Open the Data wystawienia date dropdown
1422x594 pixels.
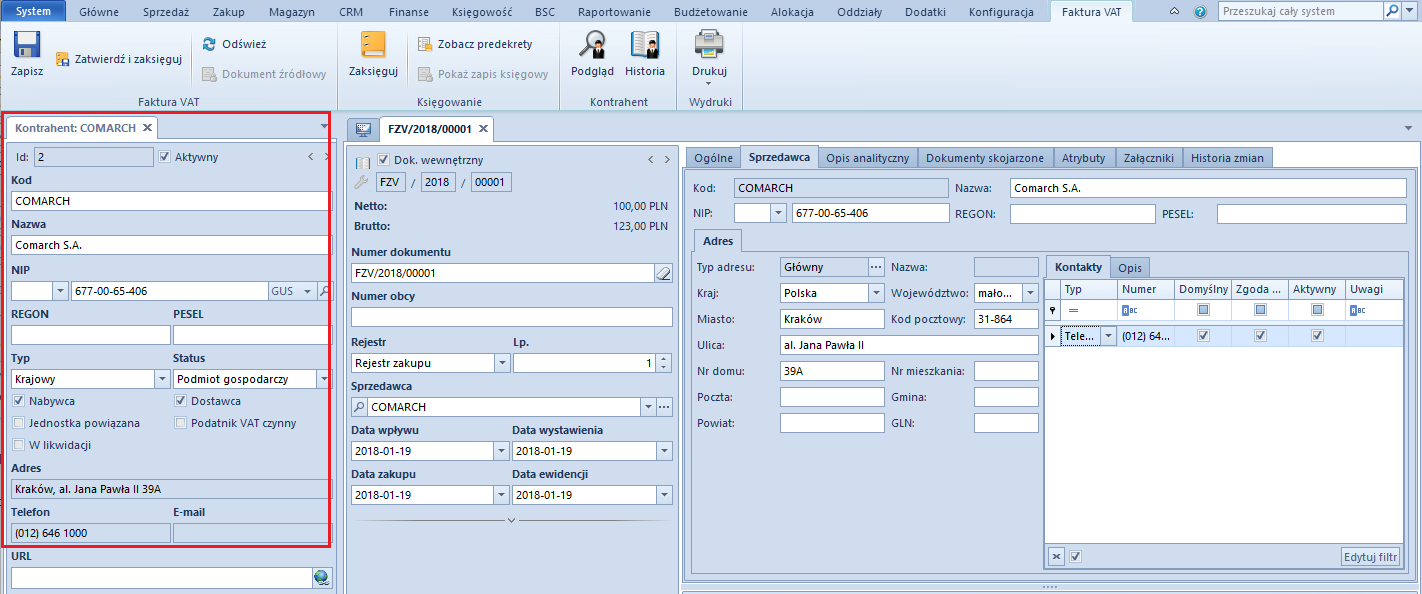(x=663, y=451)
